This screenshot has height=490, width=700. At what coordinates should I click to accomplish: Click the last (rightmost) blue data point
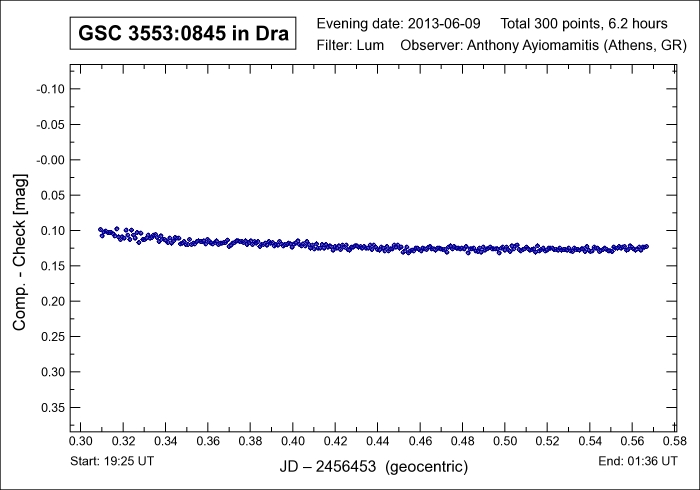pyautogui.click(x=646, y=246)
